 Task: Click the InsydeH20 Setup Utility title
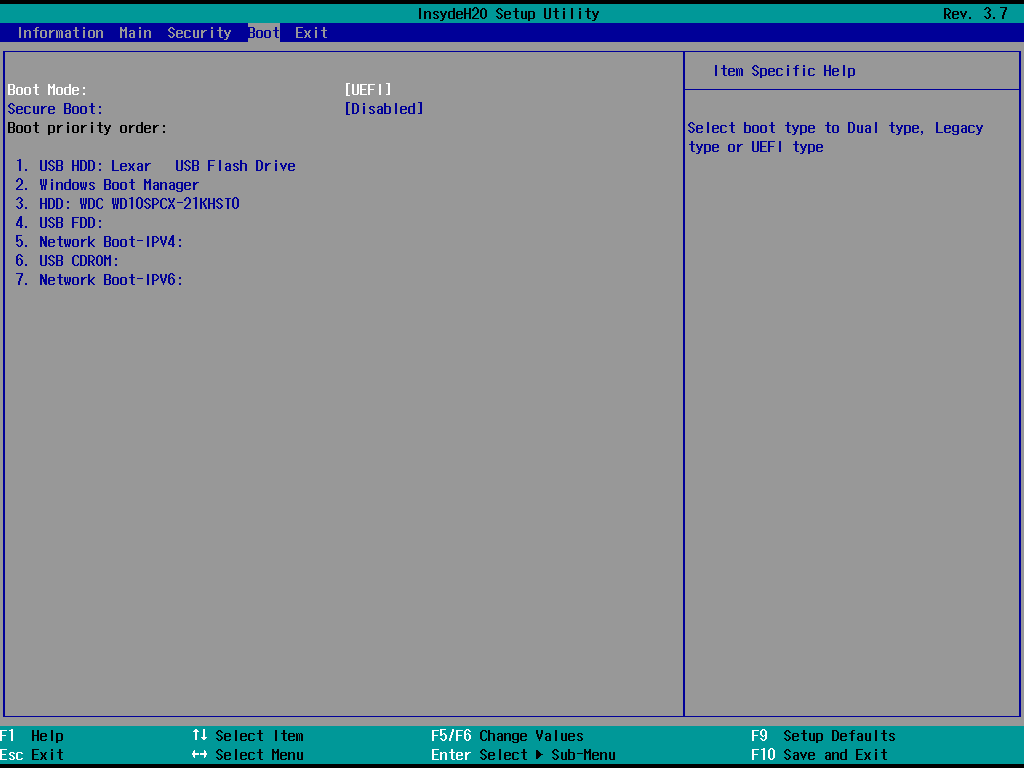click(x=508, y=14)
